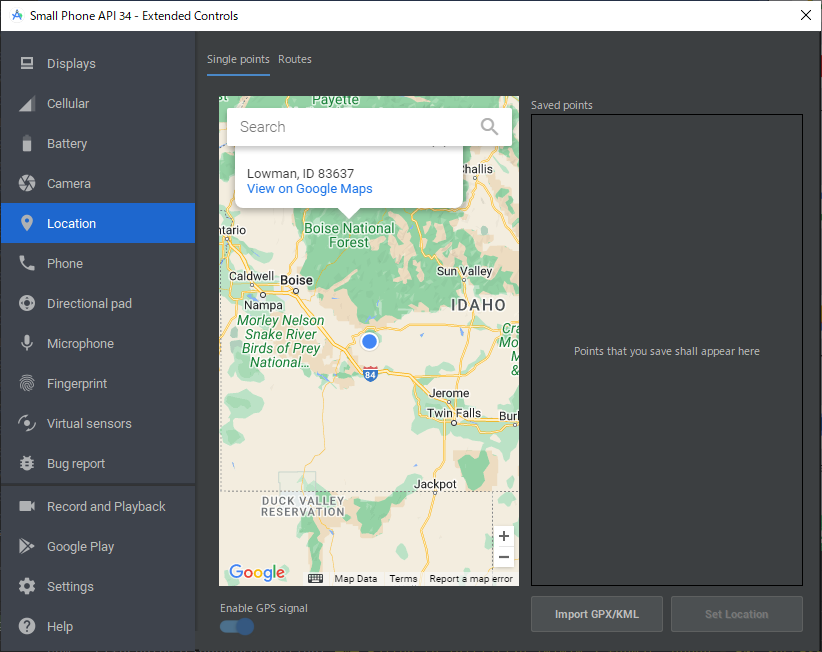Screen dimensions: 822x652
Task: Click the Settings gear icon
Action: (27, 587)
